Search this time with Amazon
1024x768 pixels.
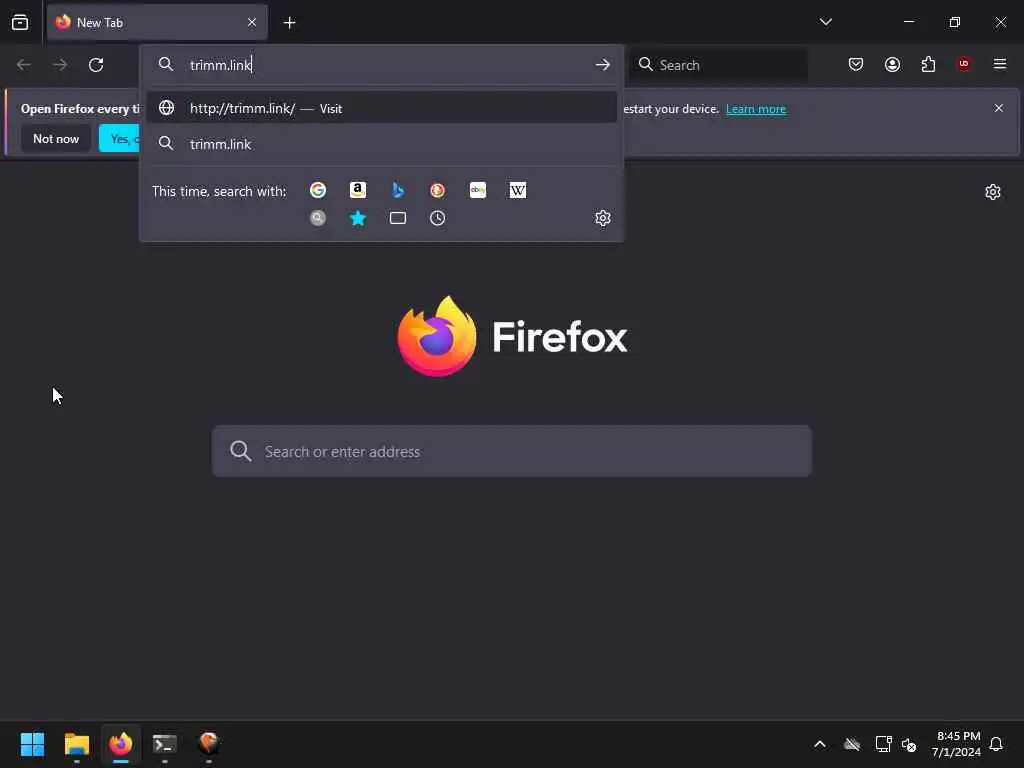358,190
